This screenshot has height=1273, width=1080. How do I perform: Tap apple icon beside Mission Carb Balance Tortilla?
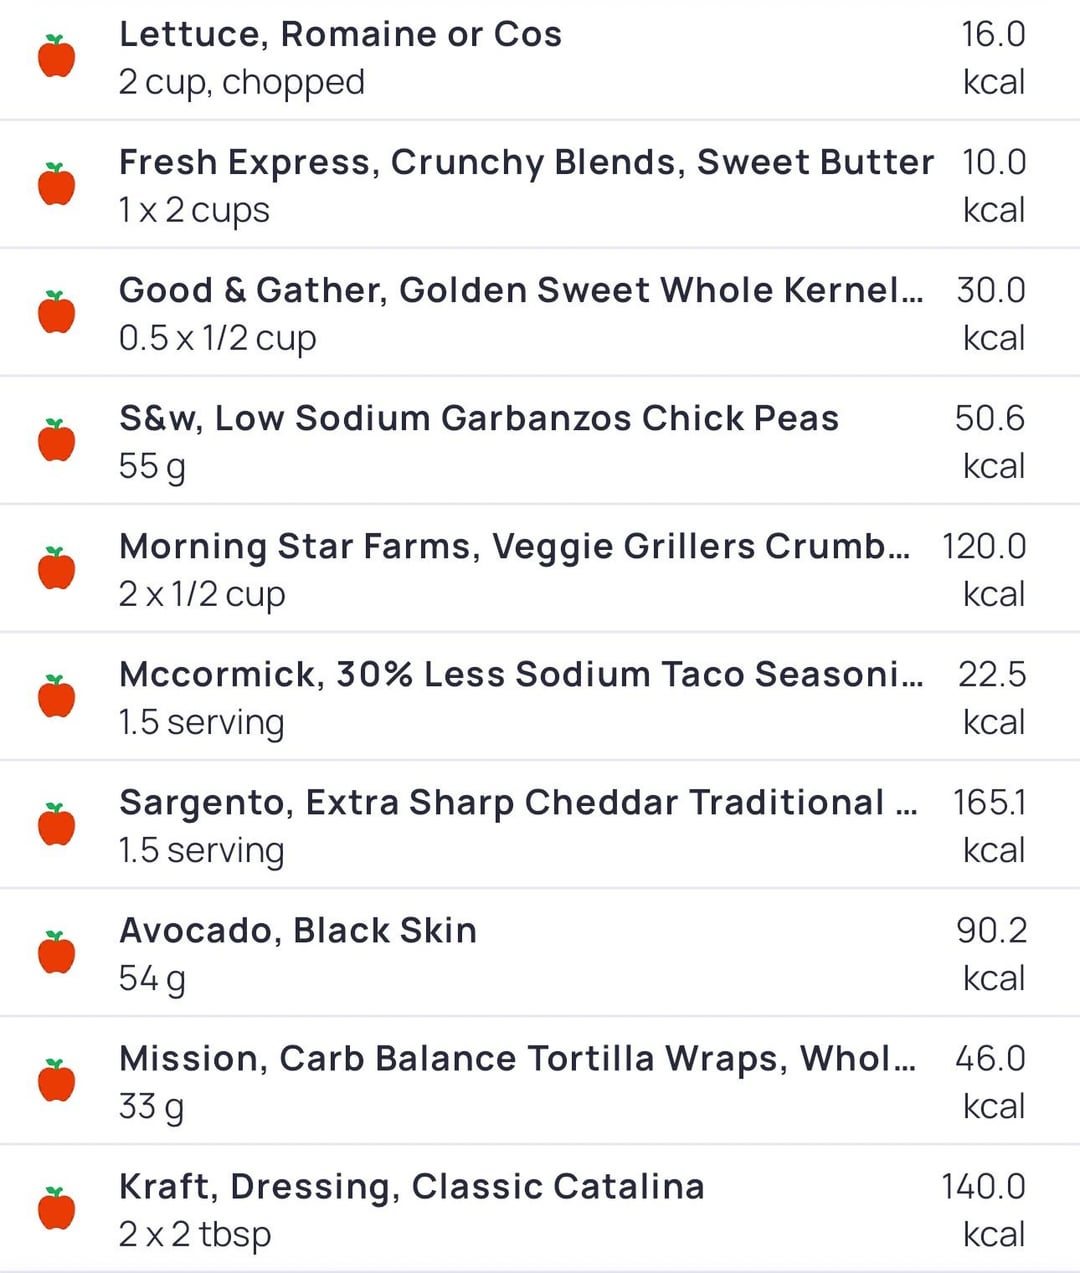[x=57, y=1080]
